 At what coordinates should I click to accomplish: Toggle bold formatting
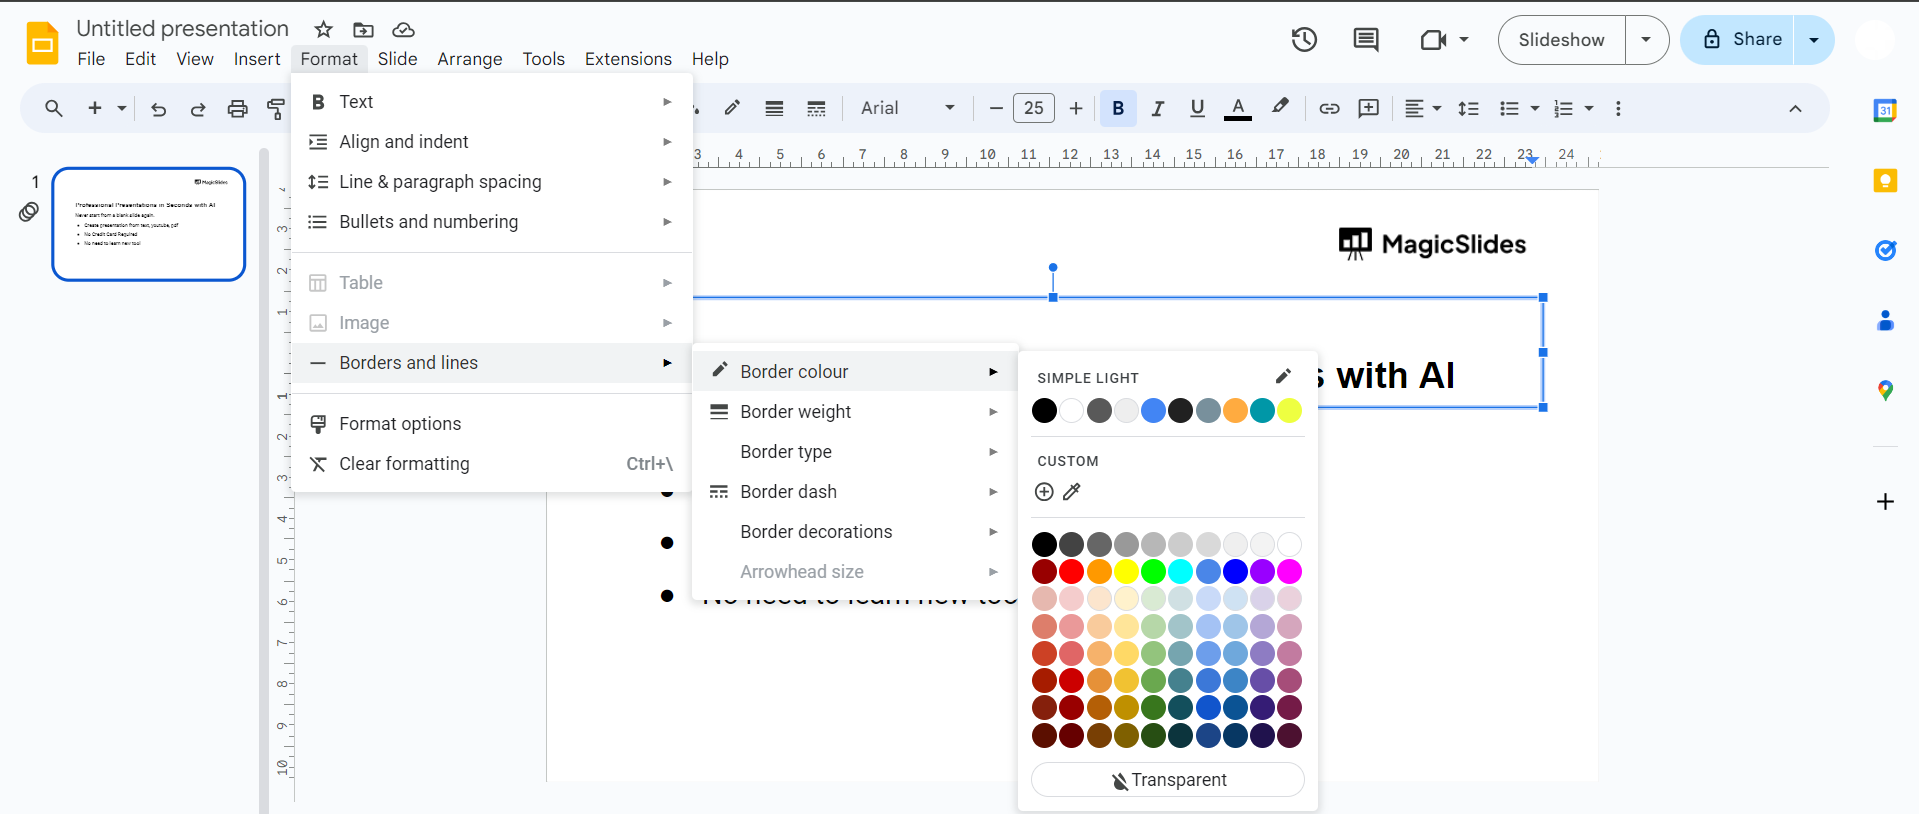tap(1118, 108)
